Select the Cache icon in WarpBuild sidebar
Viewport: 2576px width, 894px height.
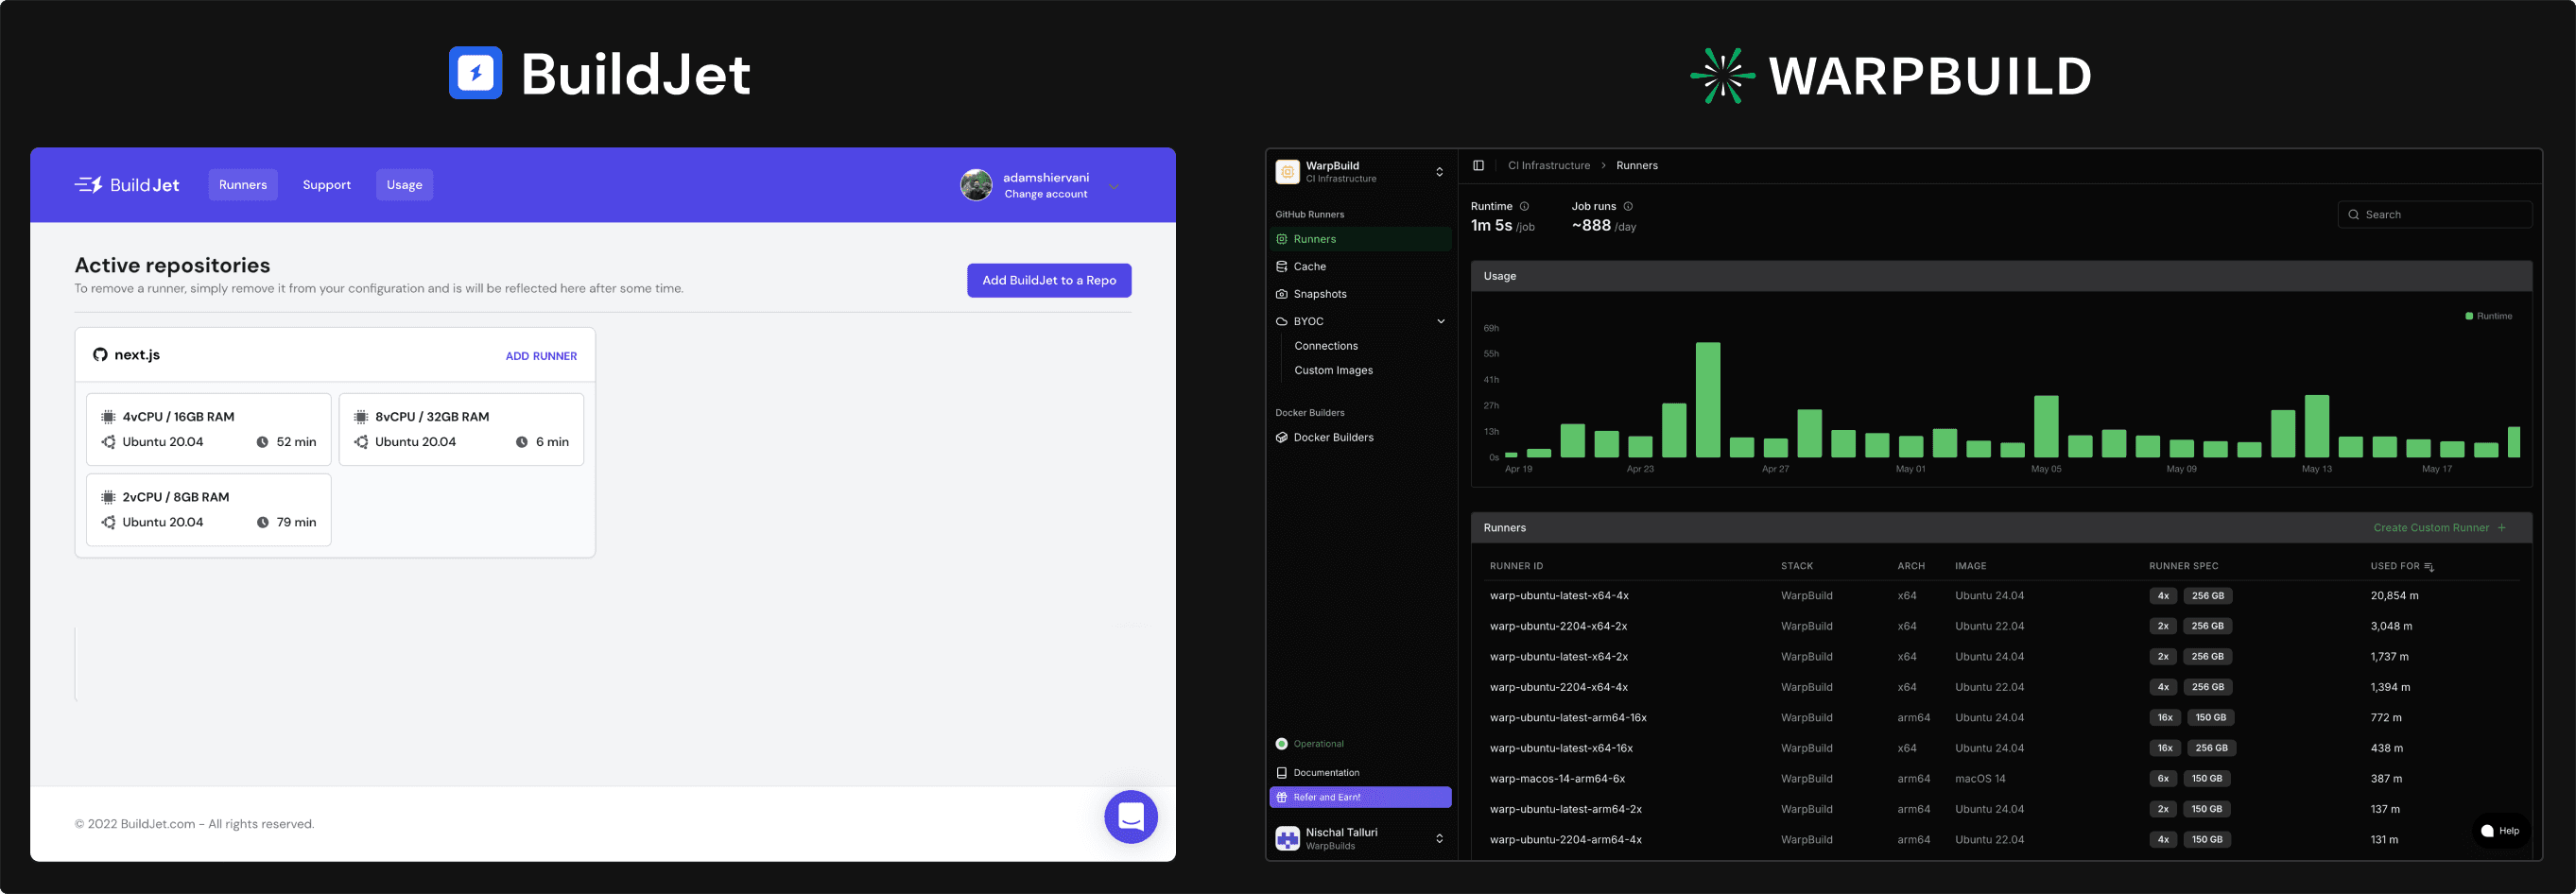point(1282,266)
